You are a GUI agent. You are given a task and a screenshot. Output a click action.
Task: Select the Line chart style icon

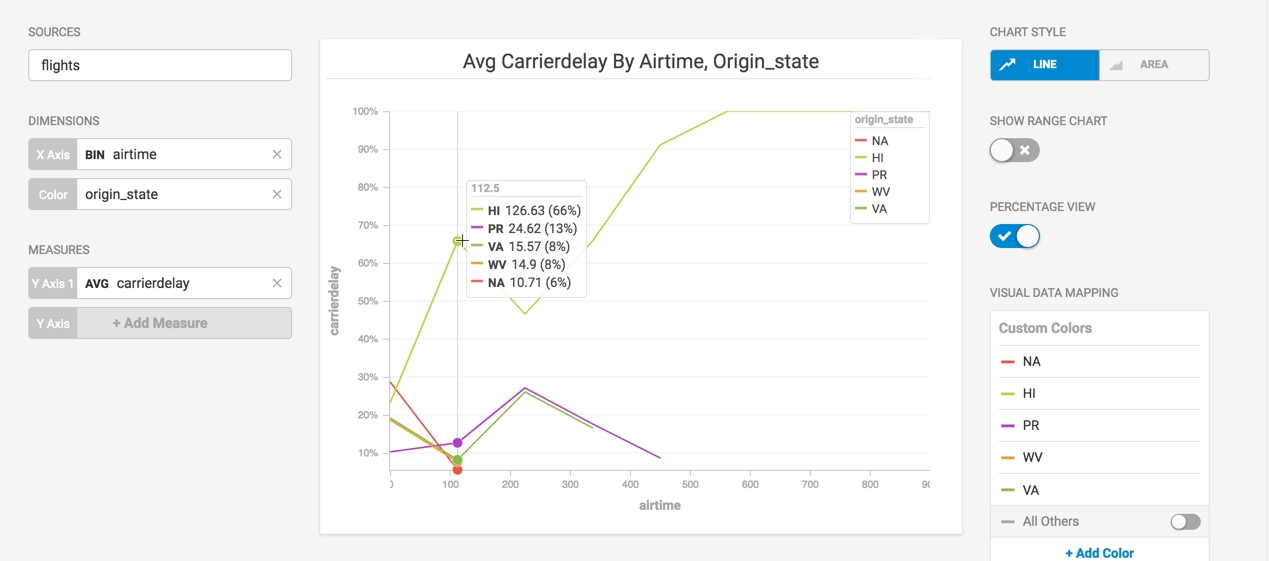(1008, 65)
